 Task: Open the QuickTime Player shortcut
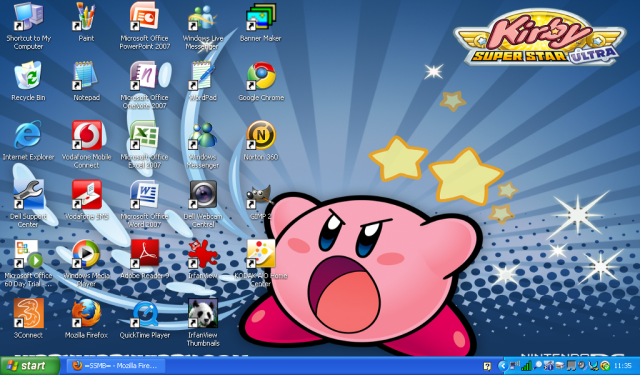144,318
